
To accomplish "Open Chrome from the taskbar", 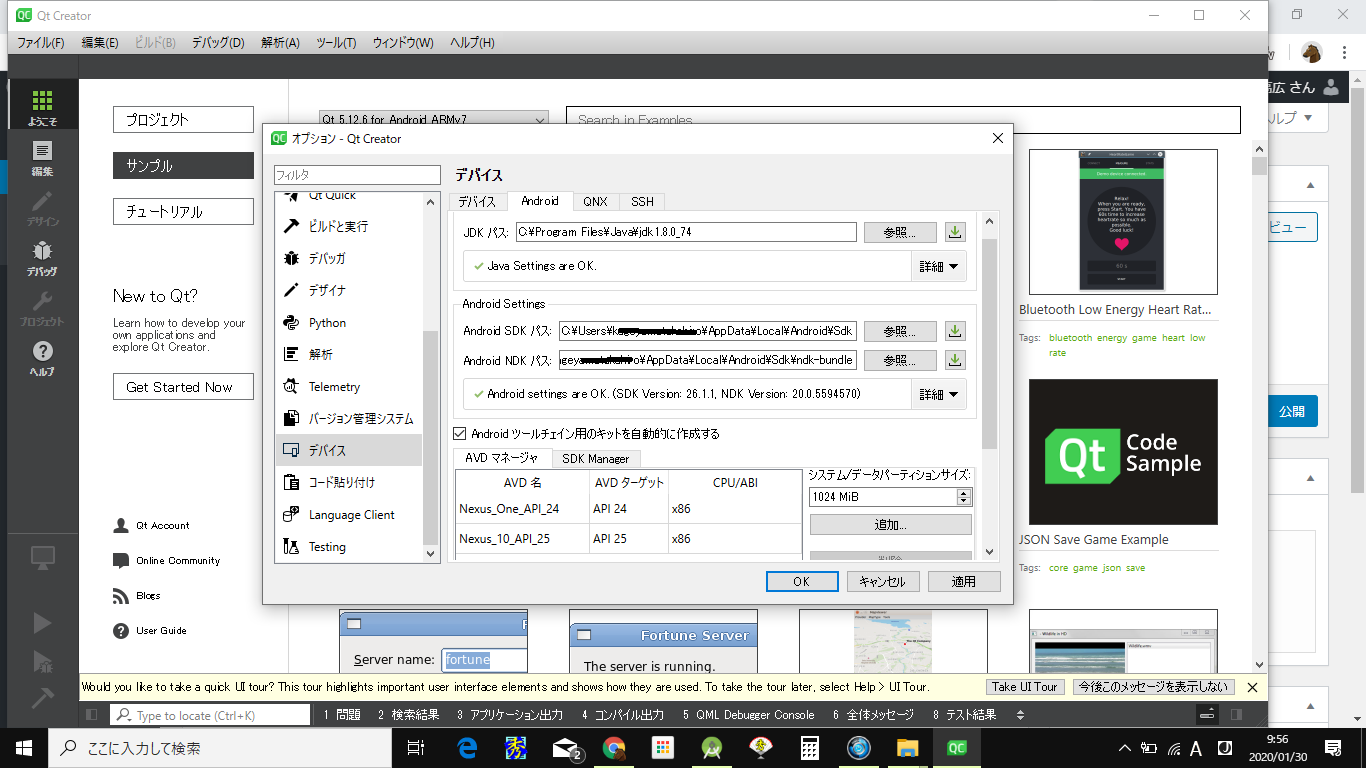I will (x=614, y=748).
